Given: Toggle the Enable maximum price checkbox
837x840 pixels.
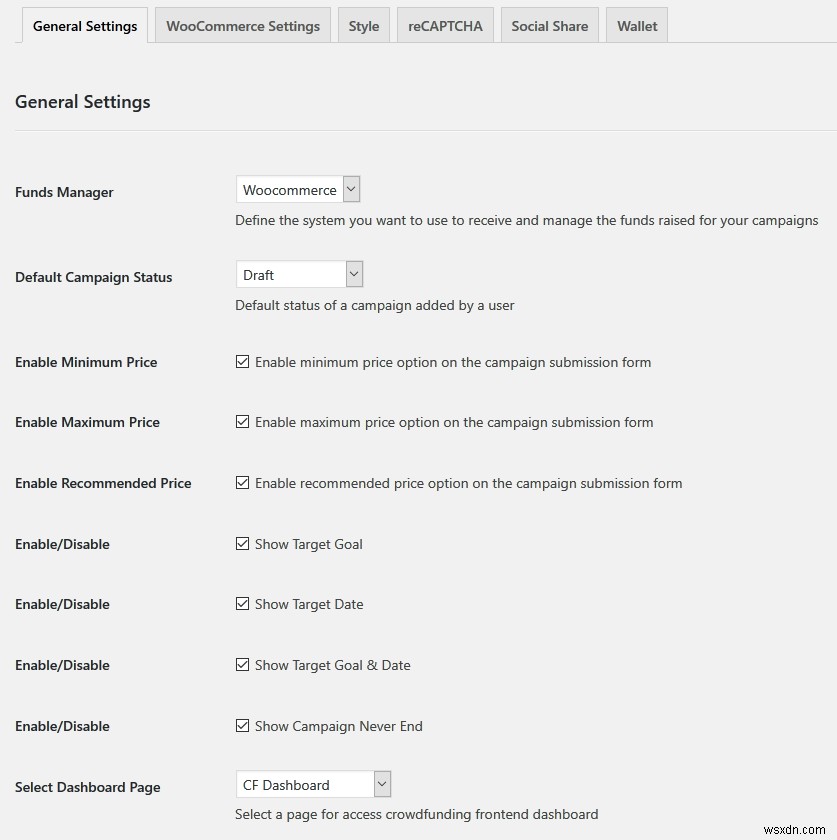Looking at the screenshot, I should (242, 422).
